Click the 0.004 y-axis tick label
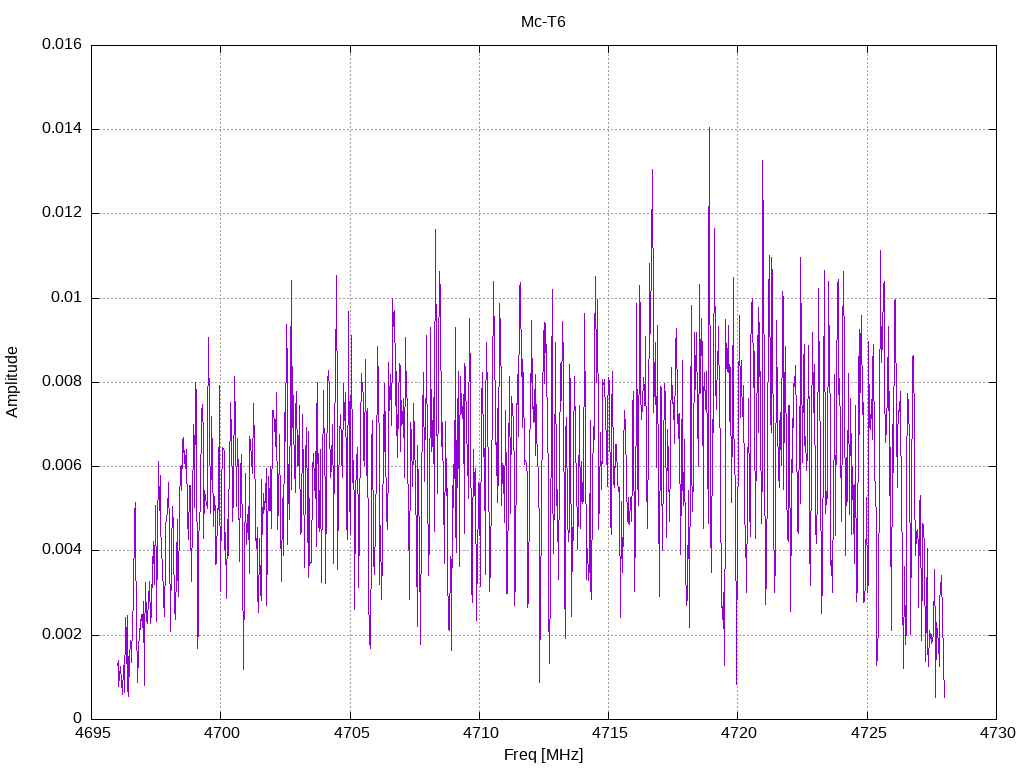 [62, 550]
